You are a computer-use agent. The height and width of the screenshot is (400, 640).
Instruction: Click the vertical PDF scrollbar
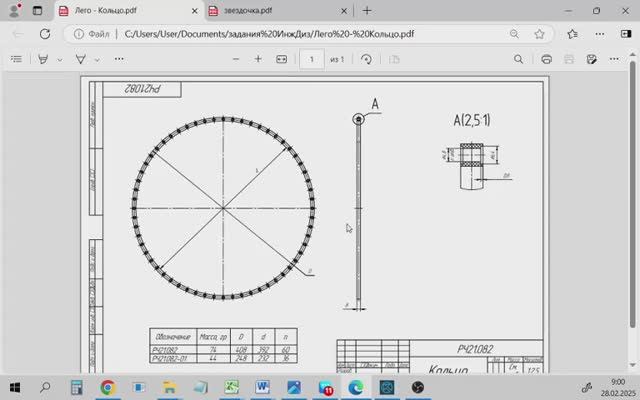click(633, 192)
